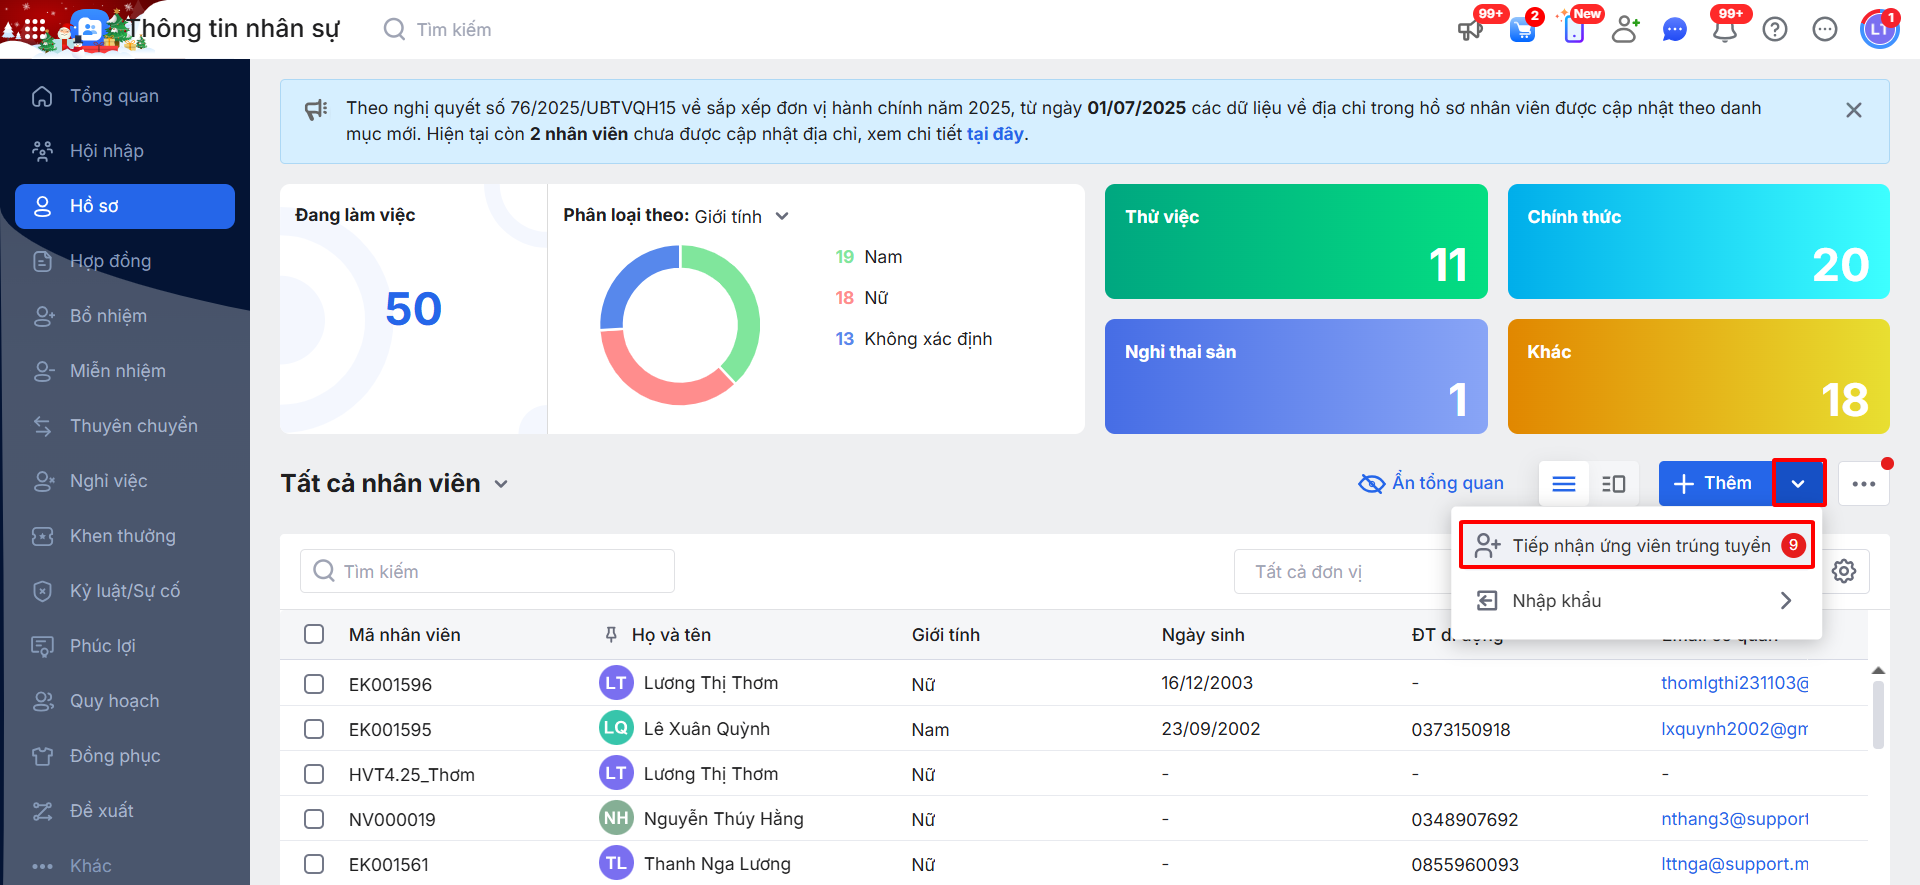
Task: Open Hợp đồng section in sidebar
Action: (125, 261)
